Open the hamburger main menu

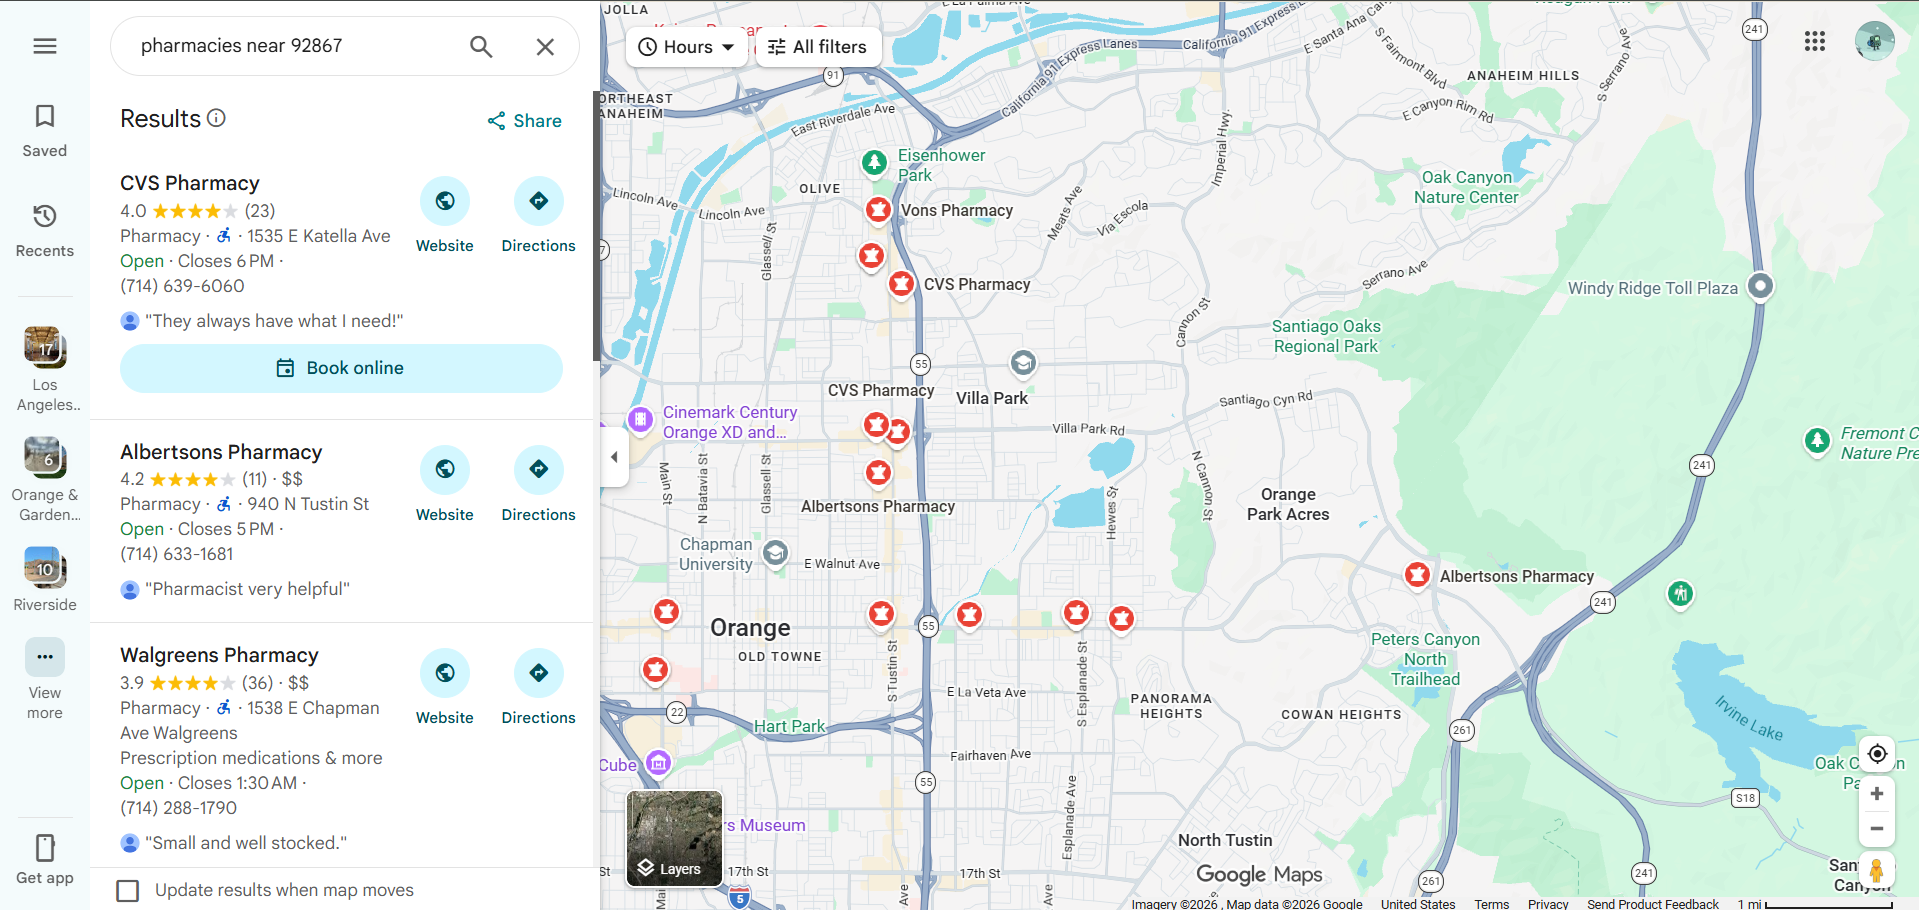[x=45, y=46]
